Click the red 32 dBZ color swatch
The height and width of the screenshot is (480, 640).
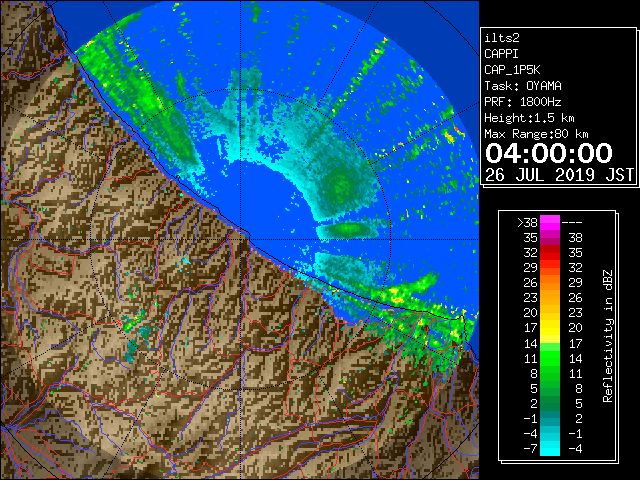coord(550,253)
